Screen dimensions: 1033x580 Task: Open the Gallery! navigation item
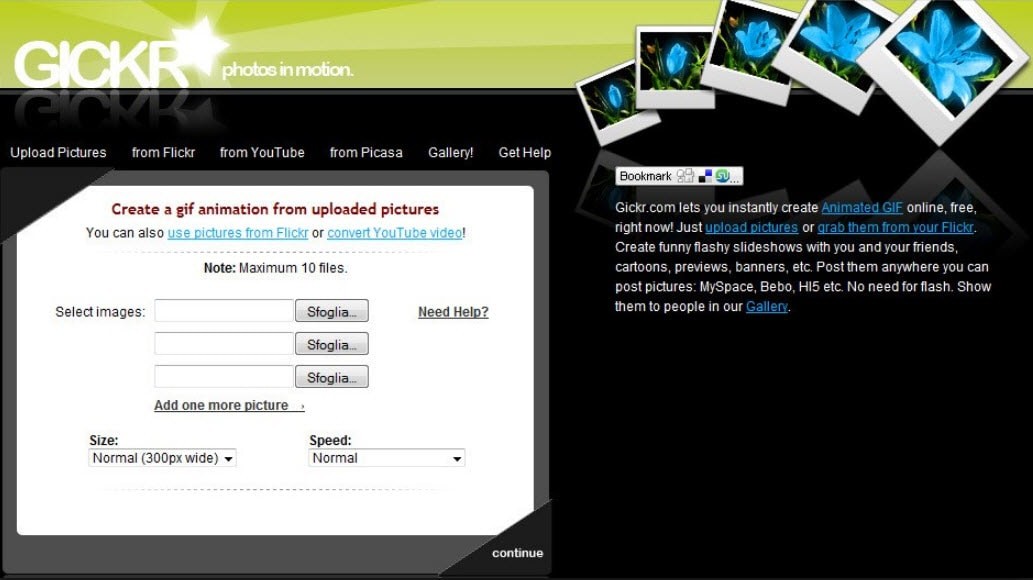(450, 152)
